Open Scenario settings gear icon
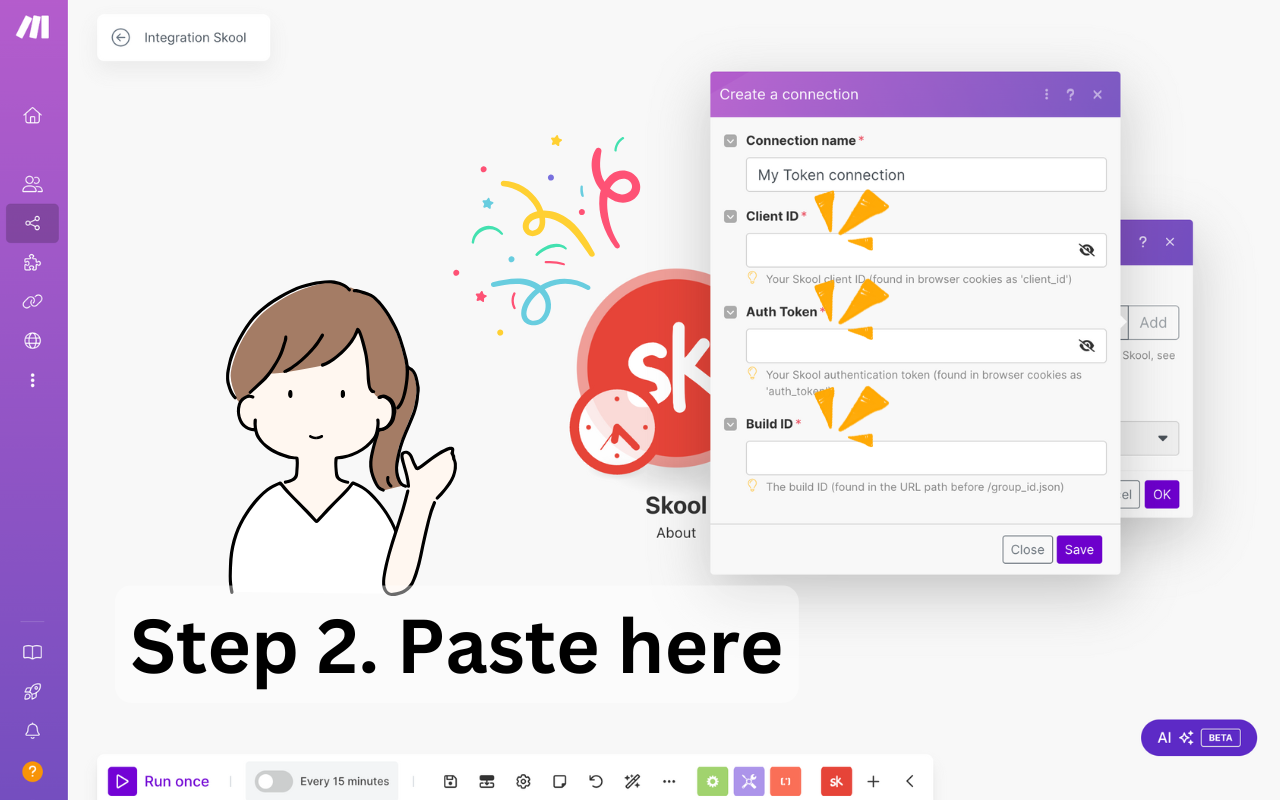 tap(523, 781)
